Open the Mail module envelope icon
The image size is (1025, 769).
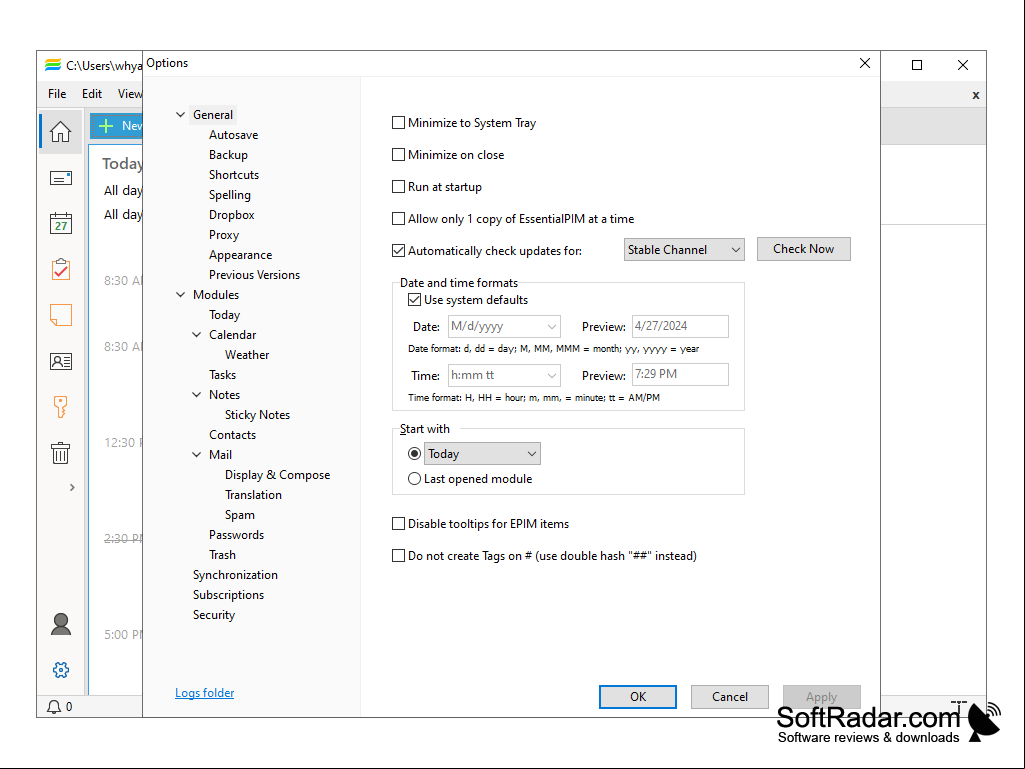click(x=60, y=178)
